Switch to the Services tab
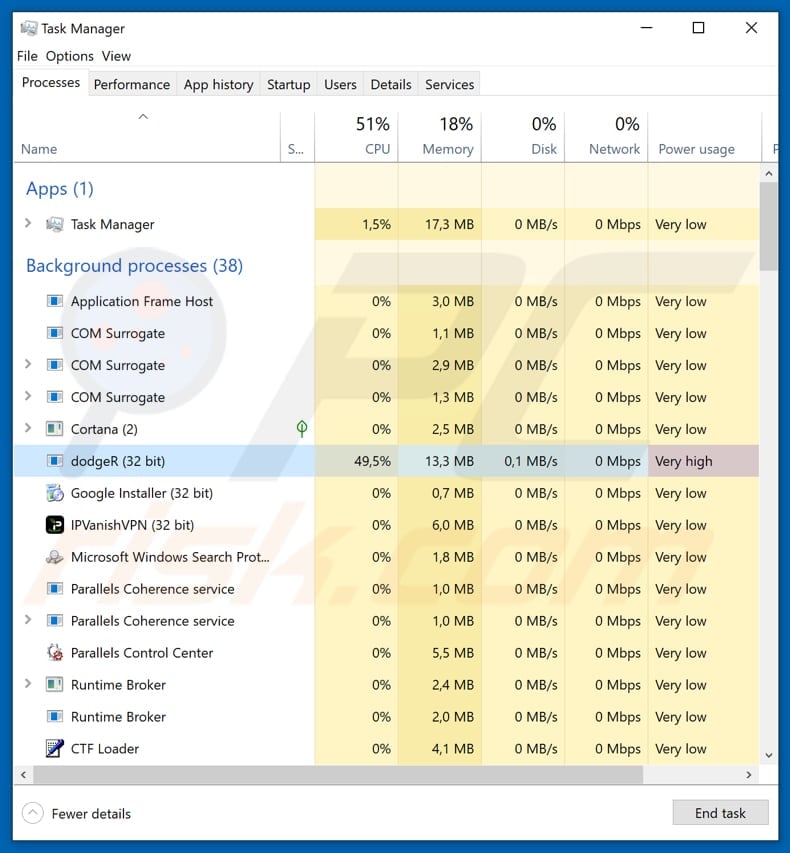790x853 pixels. tap(449, 84)
